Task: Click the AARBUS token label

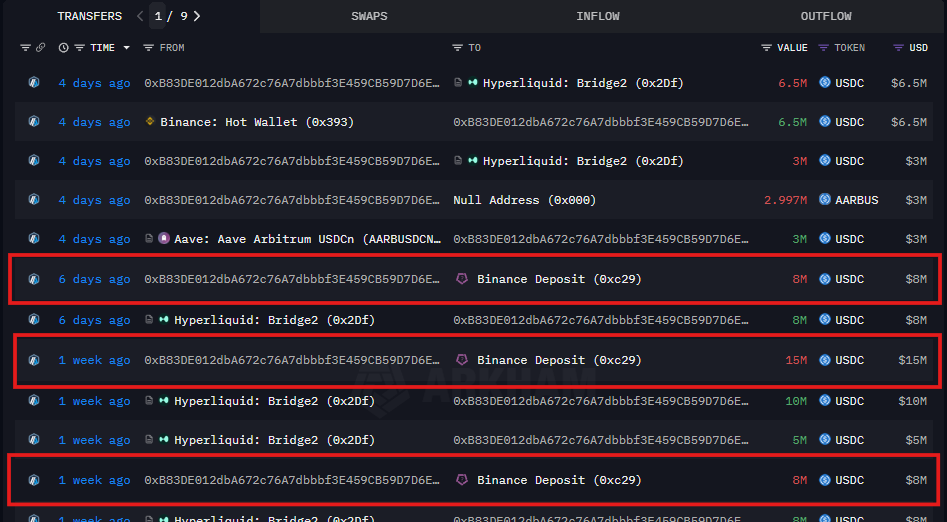Action: (x=856, y=200)
